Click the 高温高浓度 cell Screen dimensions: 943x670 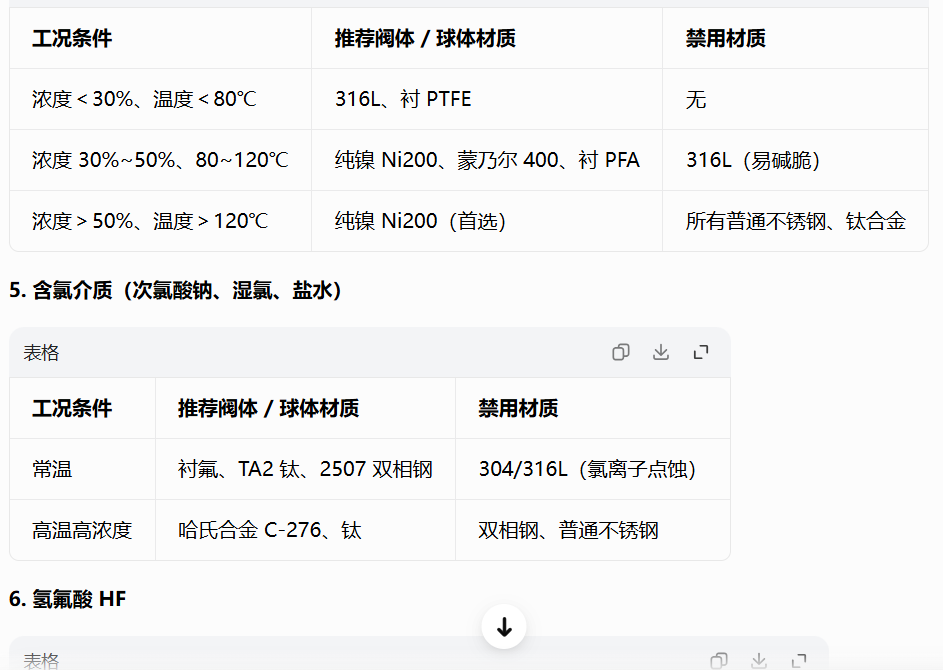[82, 530]
